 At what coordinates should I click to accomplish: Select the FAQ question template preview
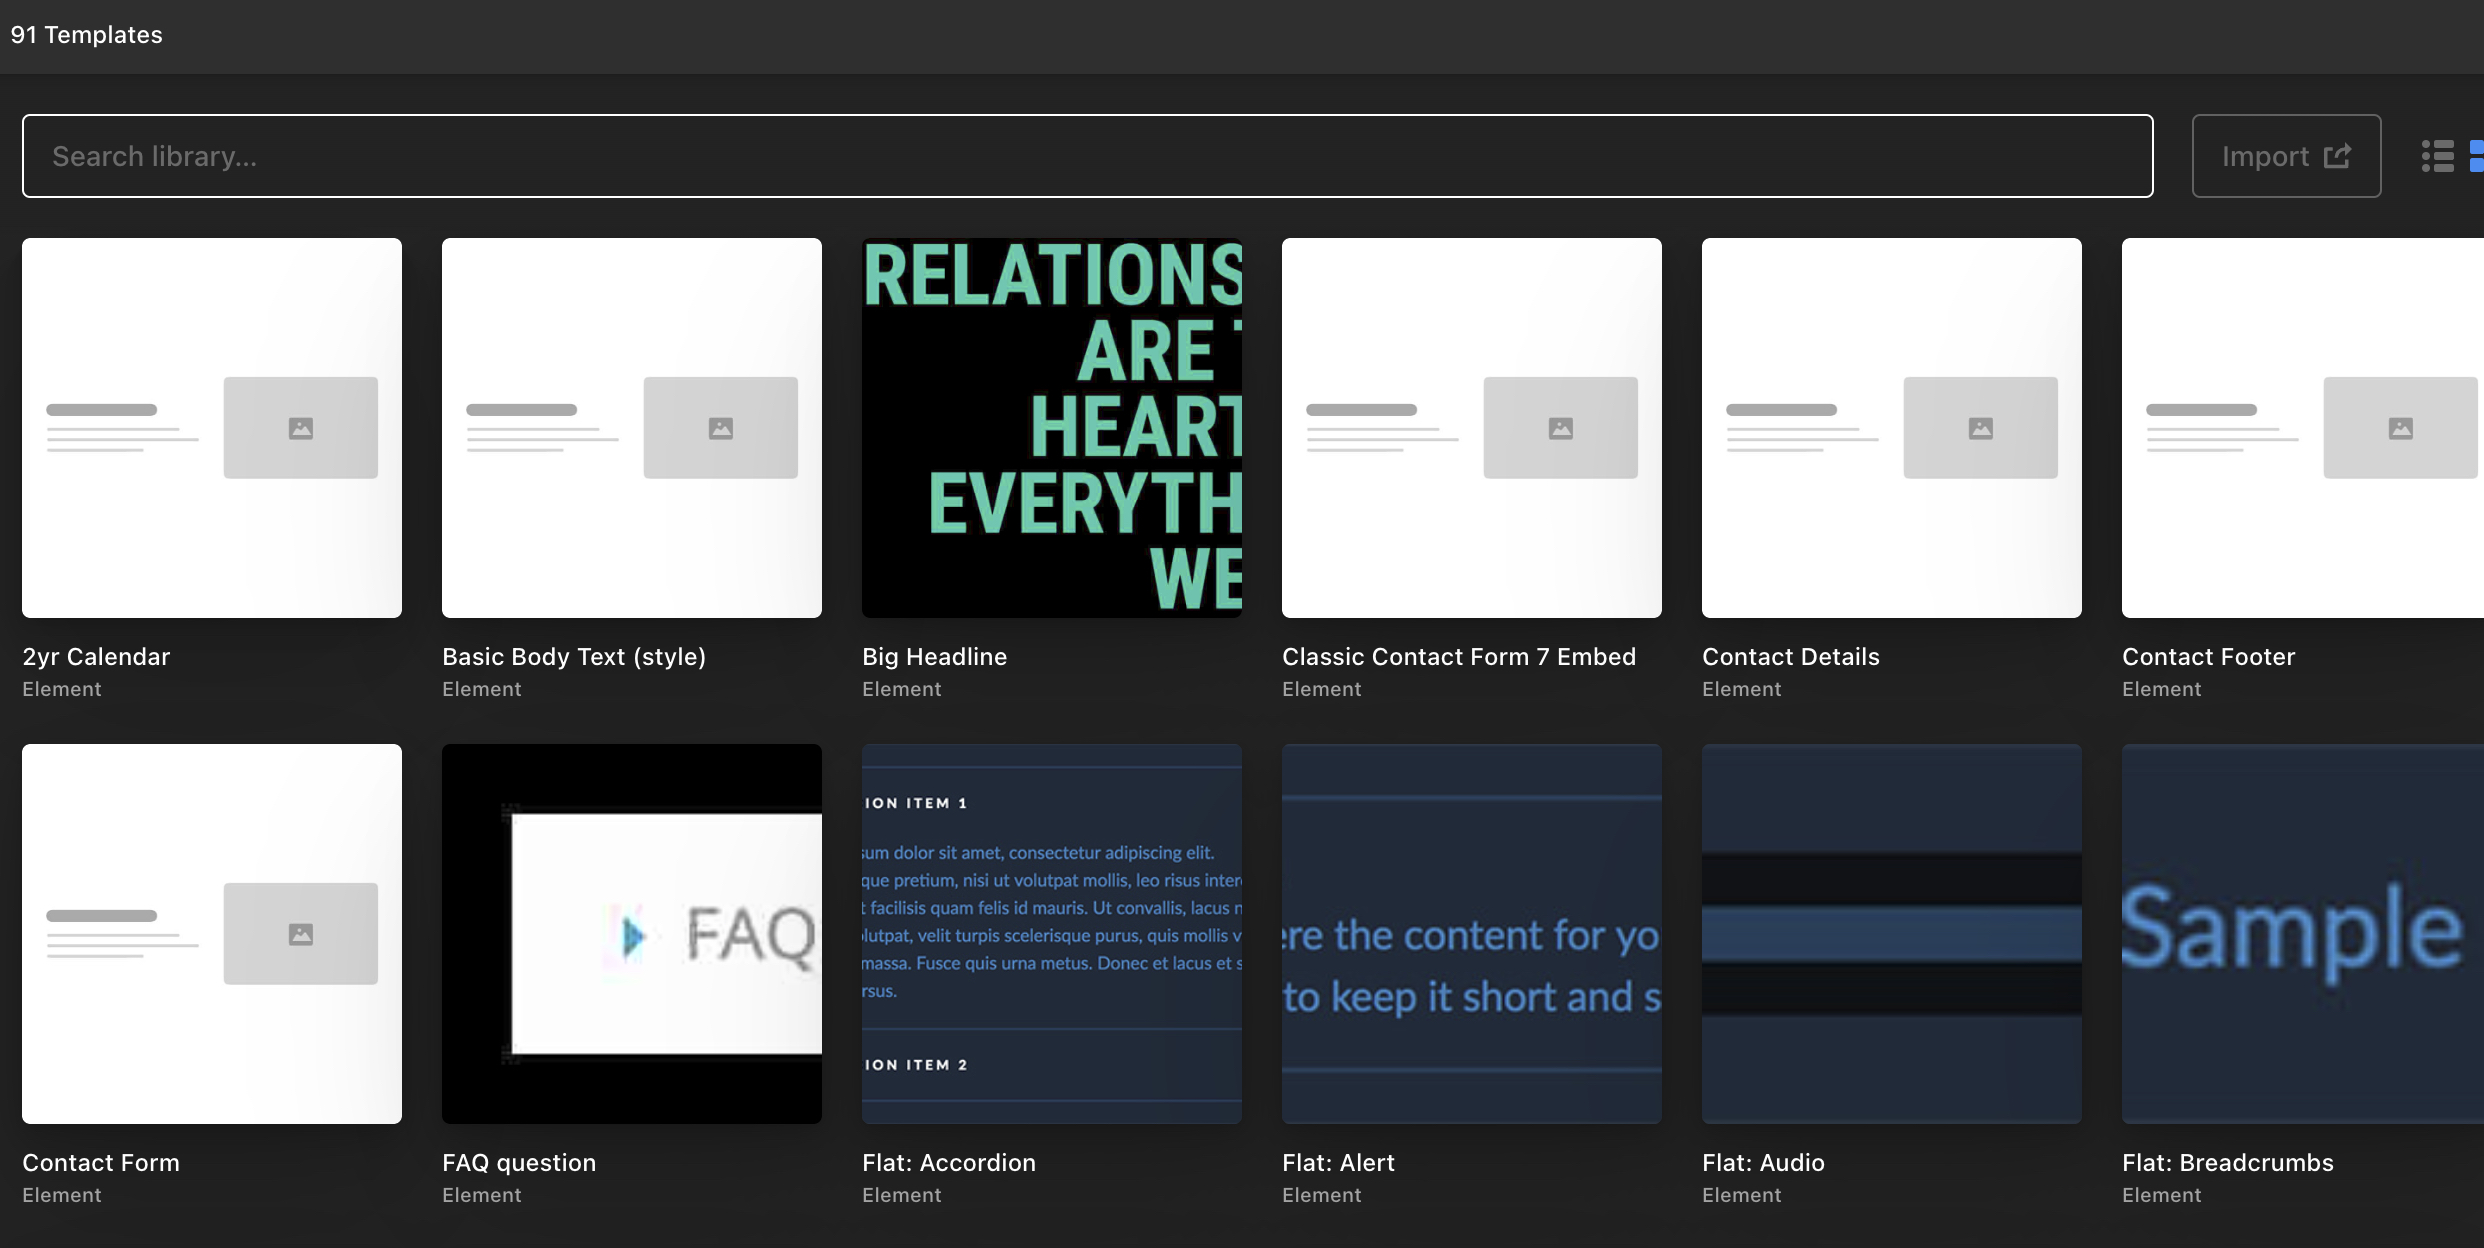tap(631, 933)
